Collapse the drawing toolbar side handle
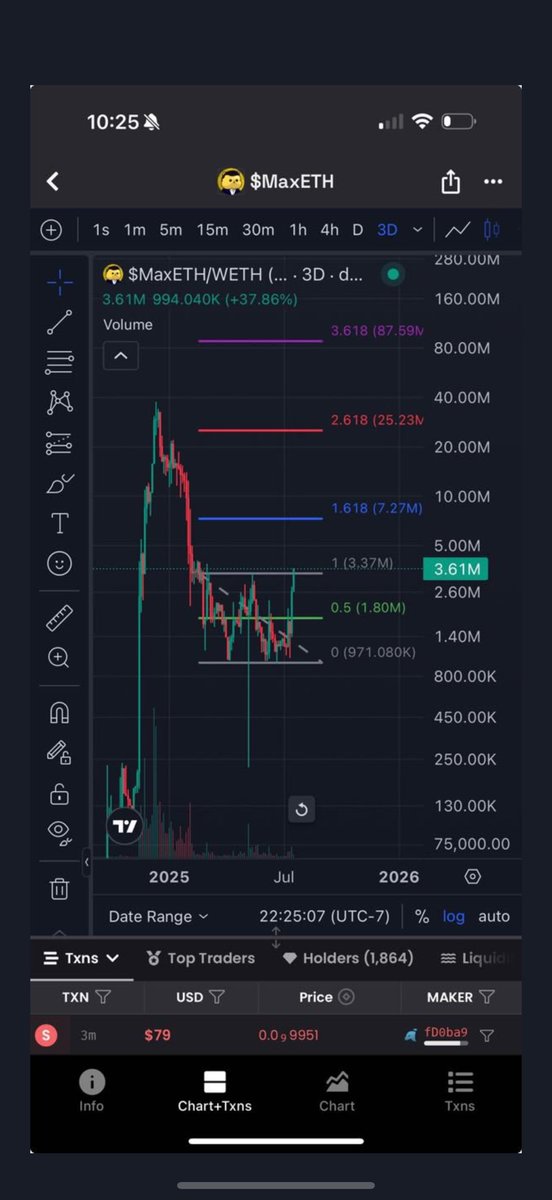552x1200 pixels. 87,861
